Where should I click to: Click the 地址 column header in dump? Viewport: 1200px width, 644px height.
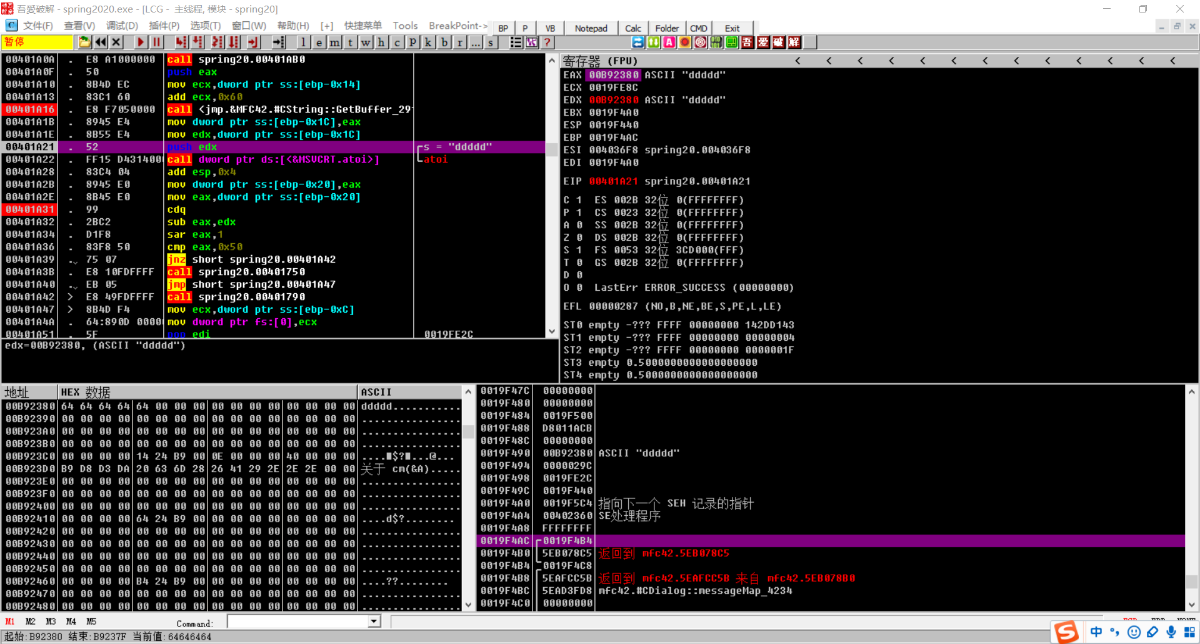point(28,391)
